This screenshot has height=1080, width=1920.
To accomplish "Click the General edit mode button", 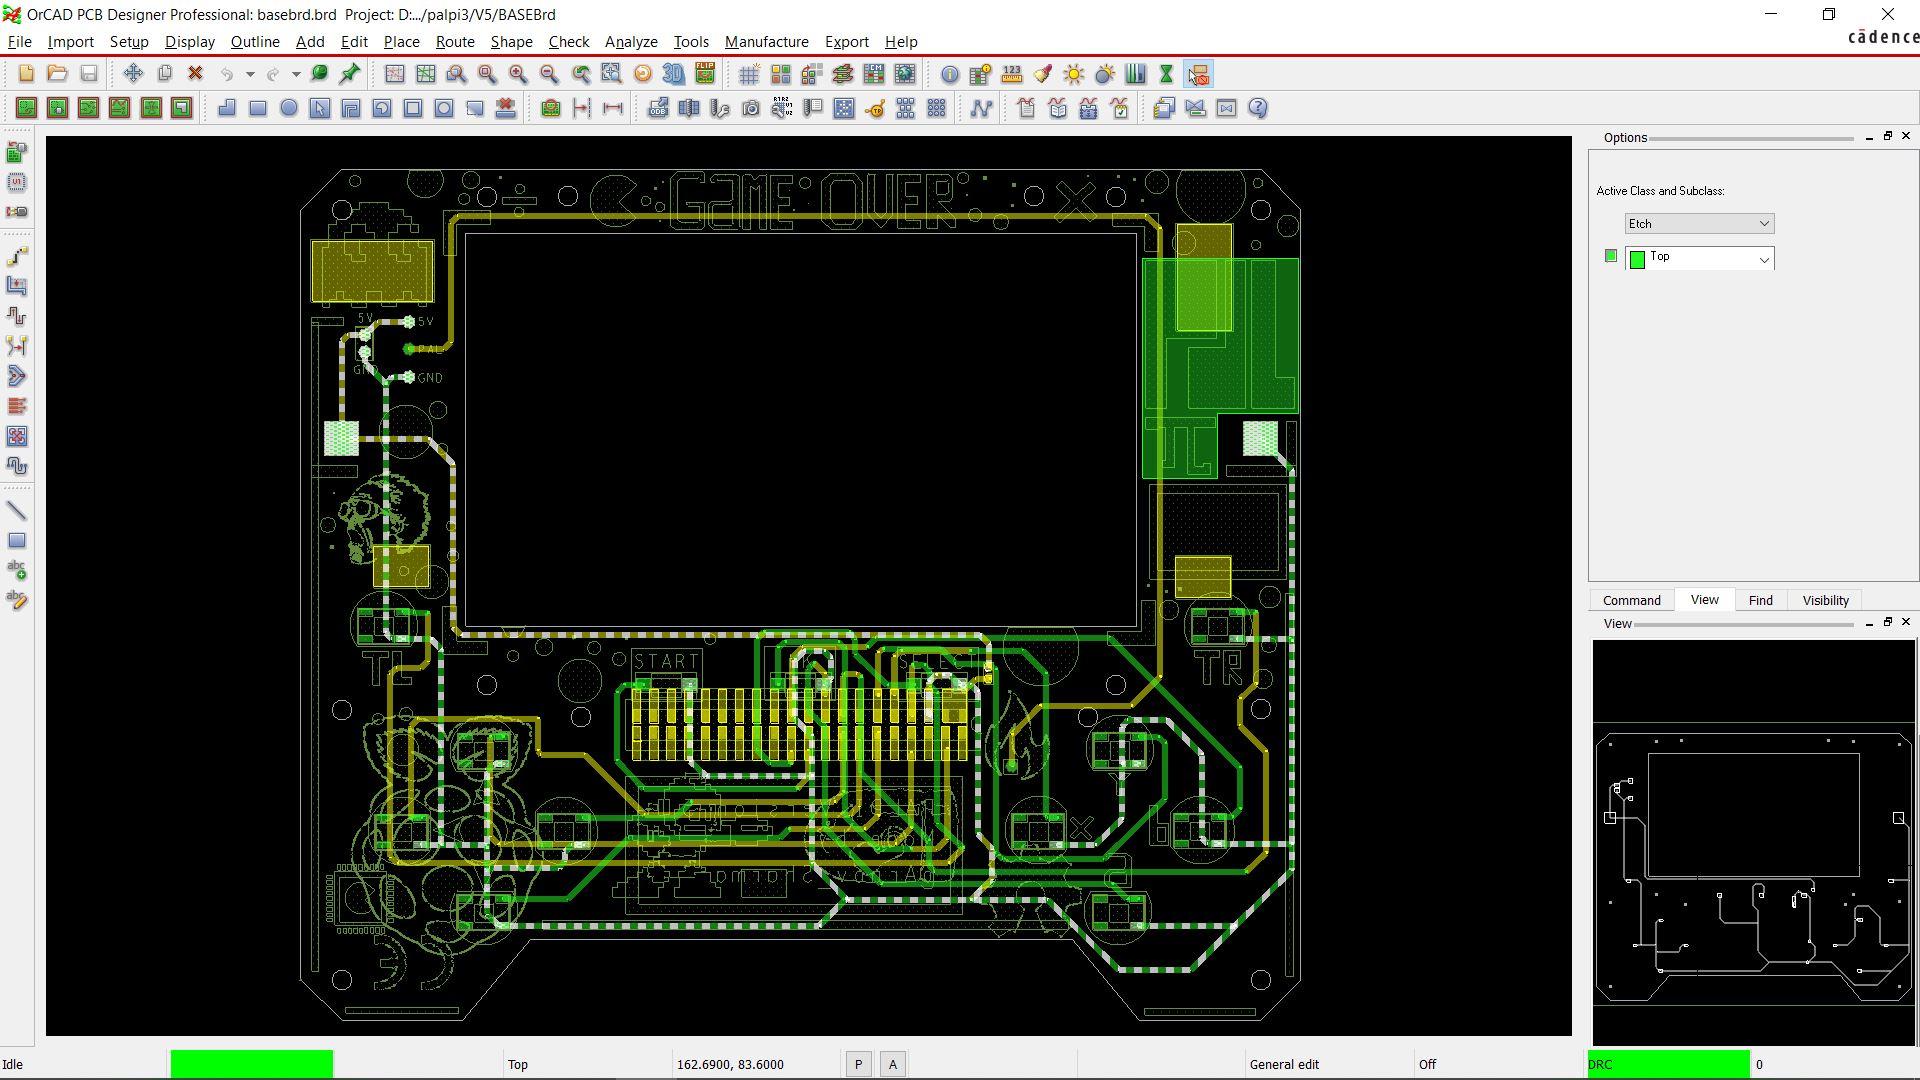I will (x=1284, y=1065).
